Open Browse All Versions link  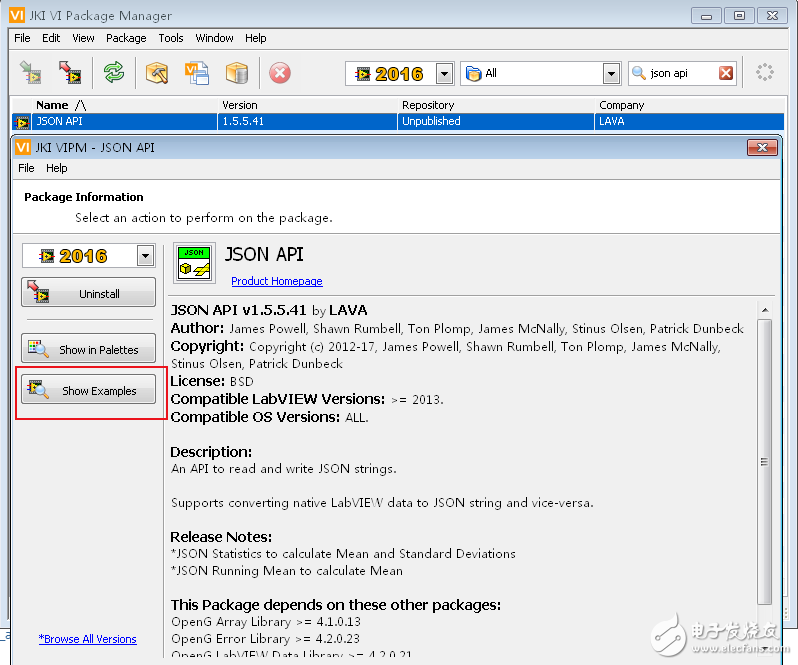click(x=88, y=639)
